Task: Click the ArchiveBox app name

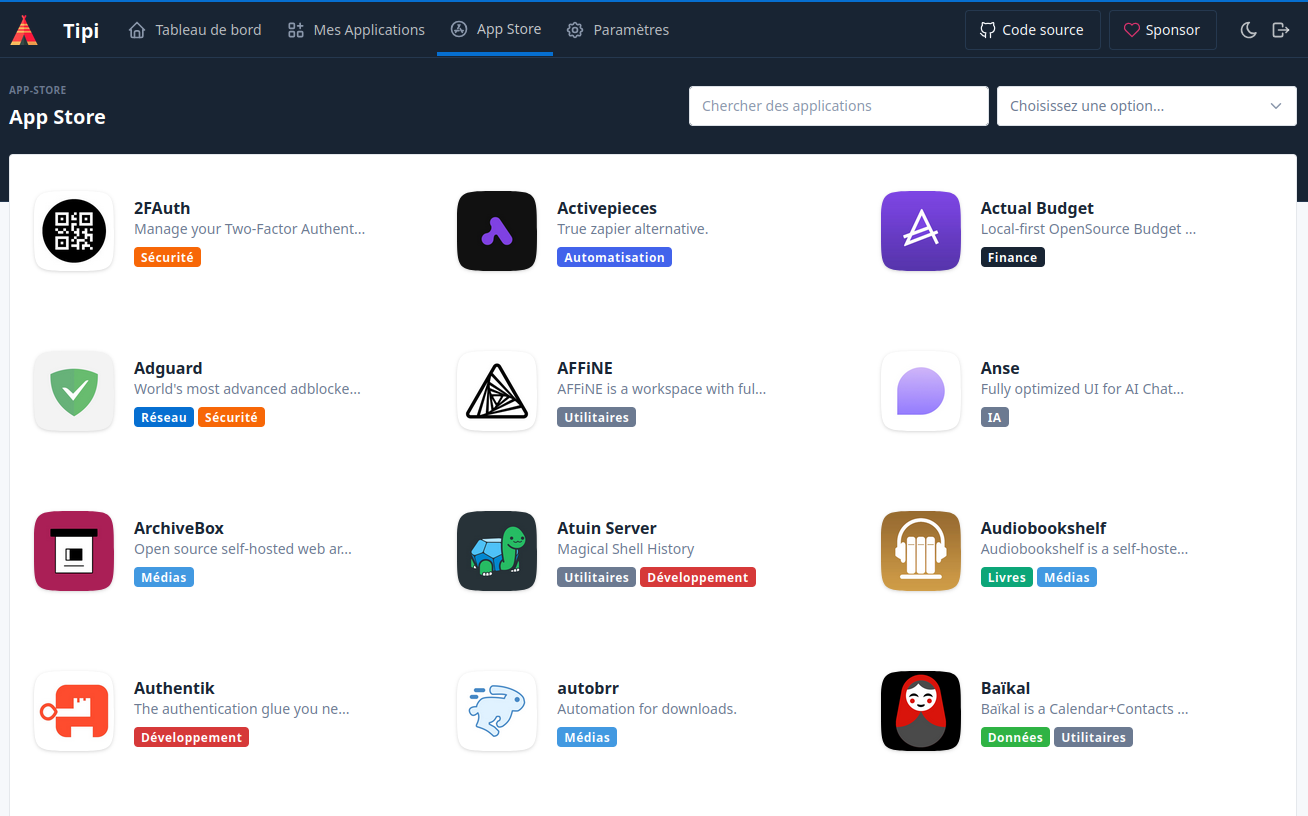Action: 179,528
